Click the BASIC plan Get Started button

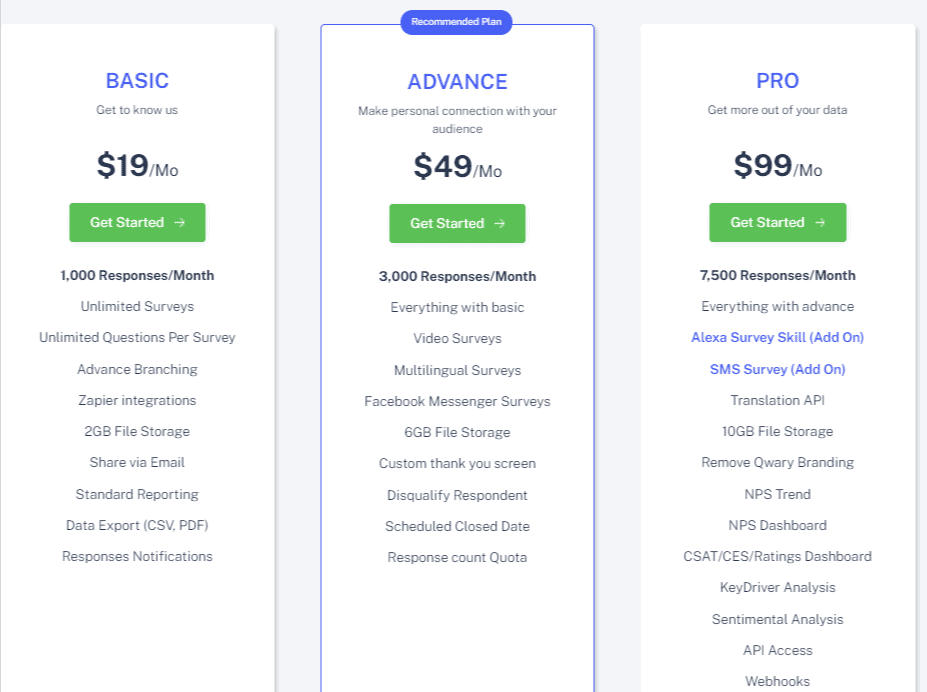coord(137,222)
